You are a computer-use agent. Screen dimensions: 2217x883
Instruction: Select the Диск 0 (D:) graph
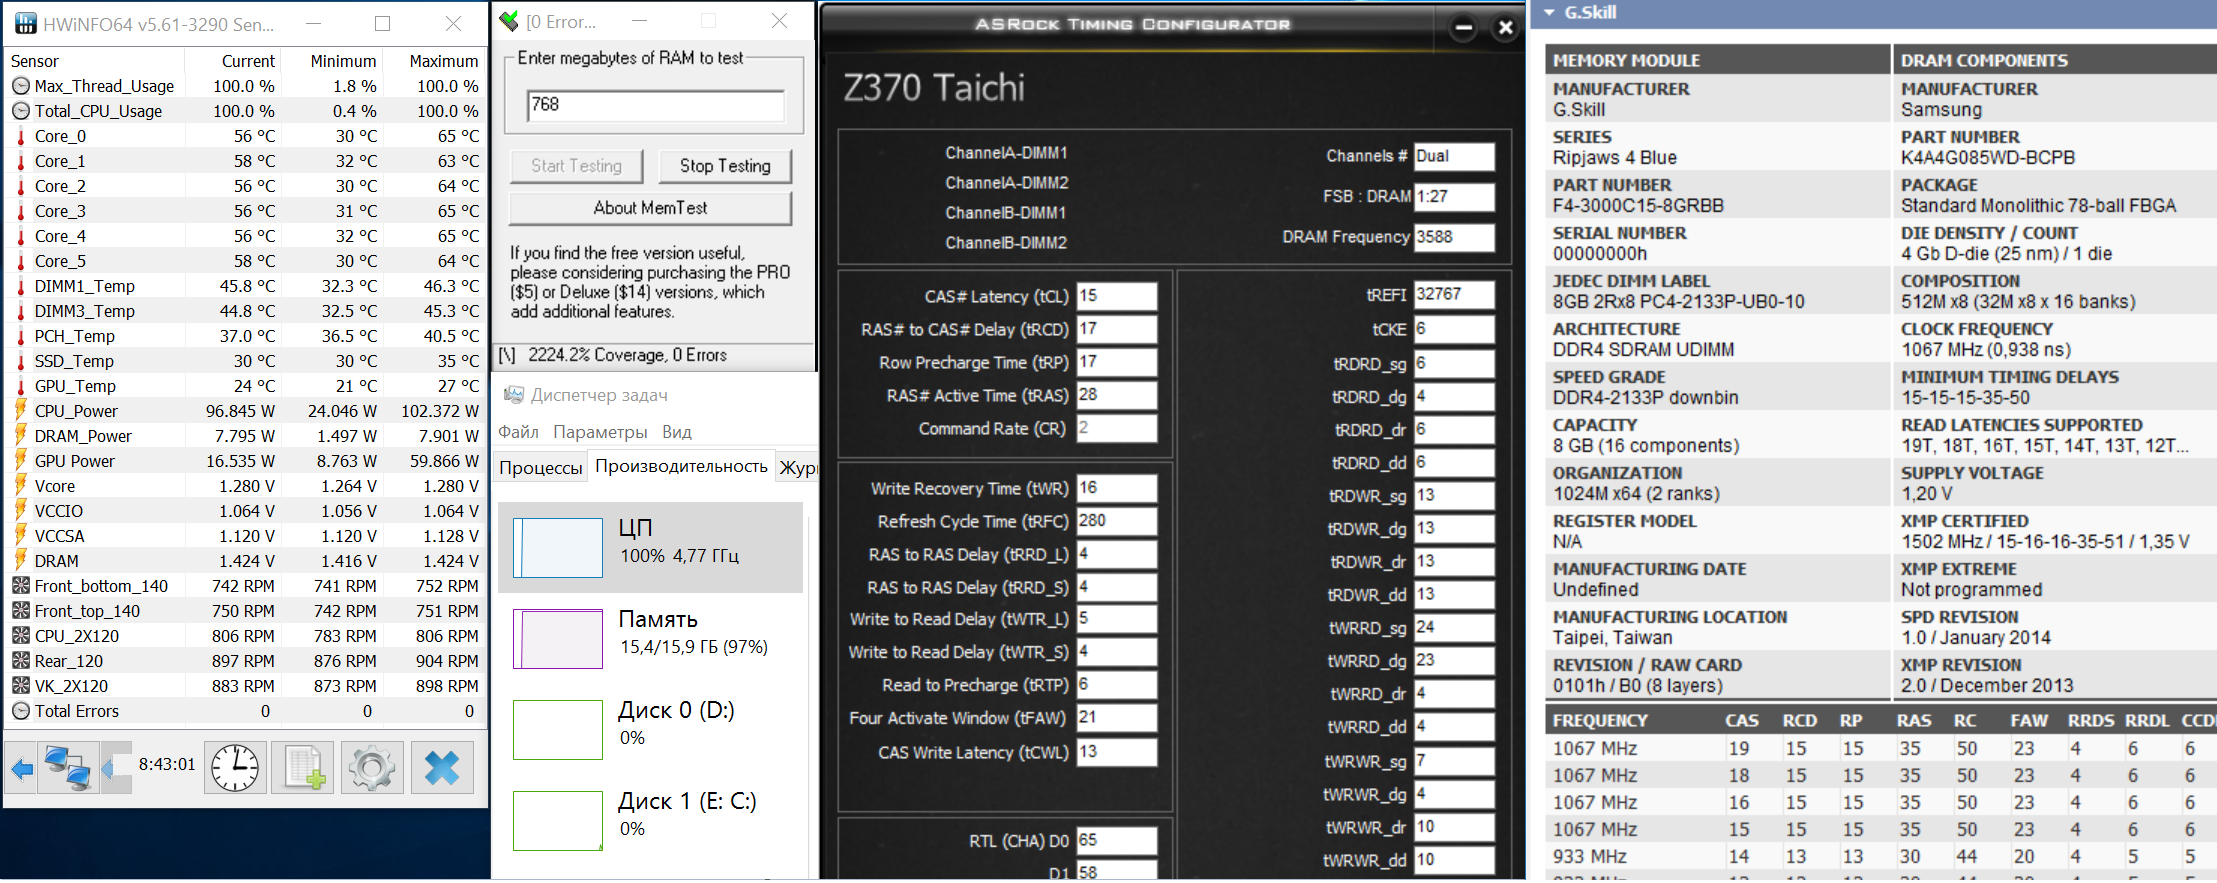tap(651, 729)
